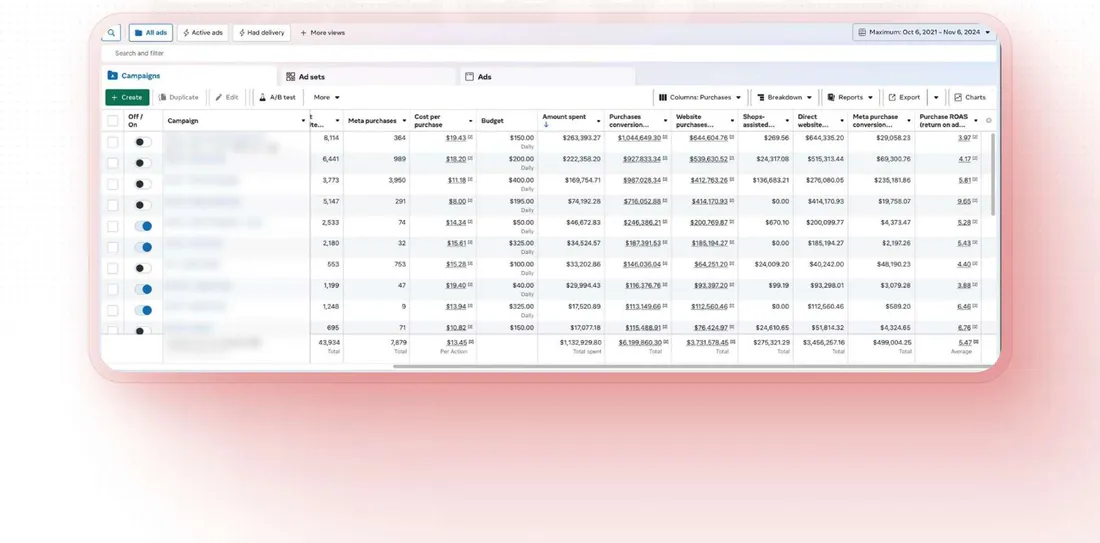Click the horizontal table scrollbar
1100x543 pixels.
[695, 366]
